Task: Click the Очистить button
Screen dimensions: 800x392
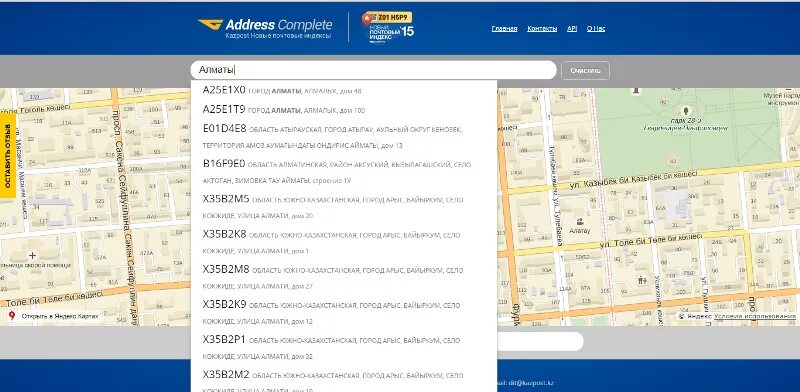Action: [x=585, y=70]
